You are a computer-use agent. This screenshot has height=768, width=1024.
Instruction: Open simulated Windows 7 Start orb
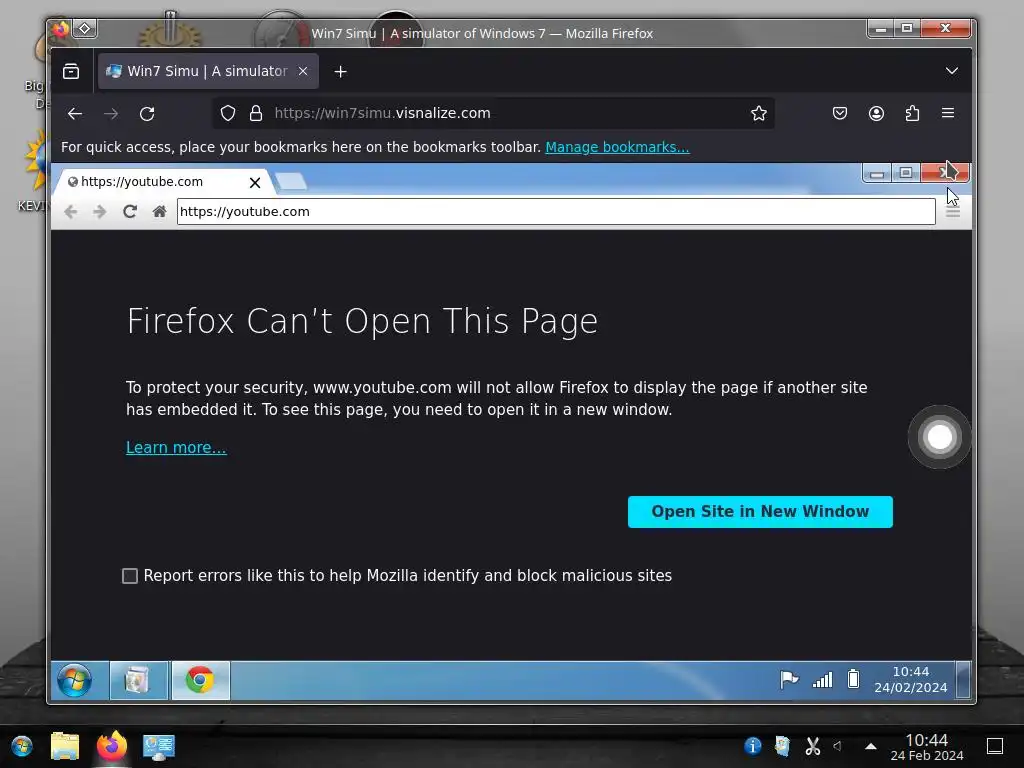[x=74, y=680]
